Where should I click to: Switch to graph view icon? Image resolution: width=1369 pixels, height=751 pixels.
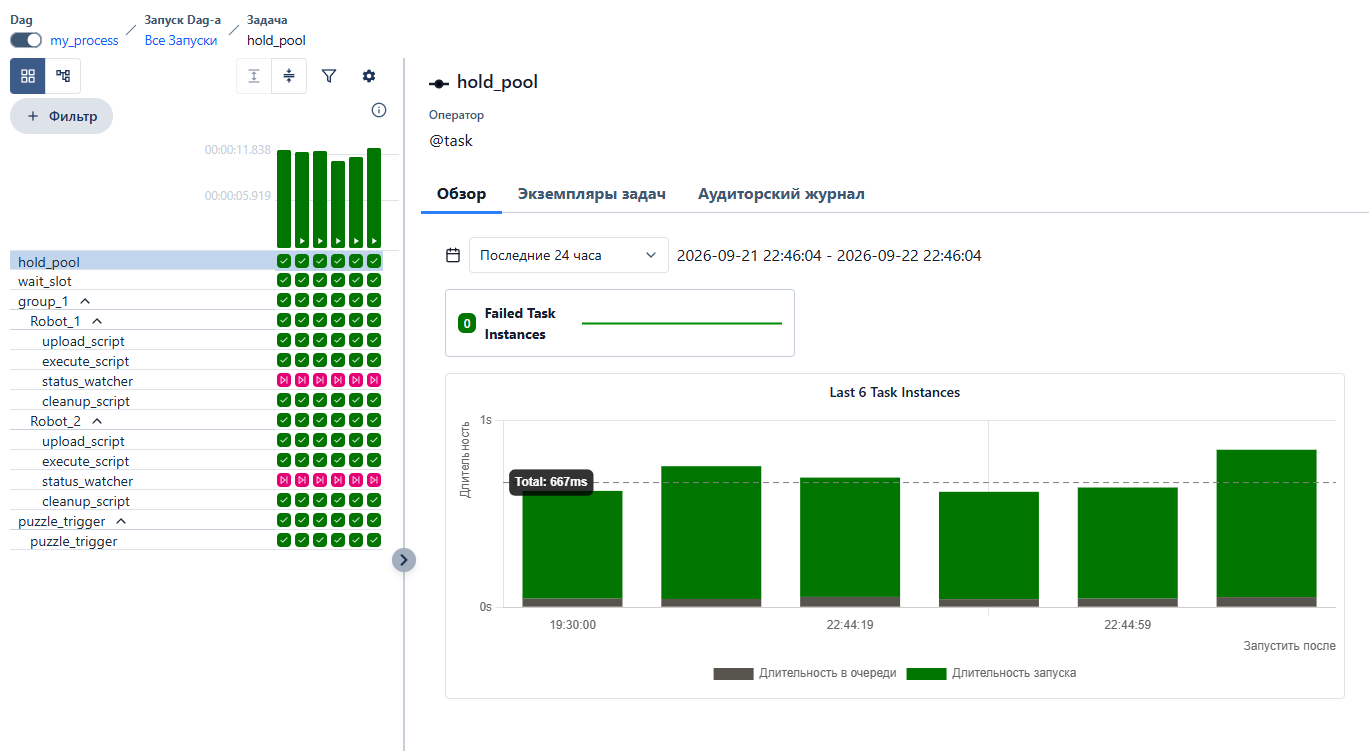(63, 76)
